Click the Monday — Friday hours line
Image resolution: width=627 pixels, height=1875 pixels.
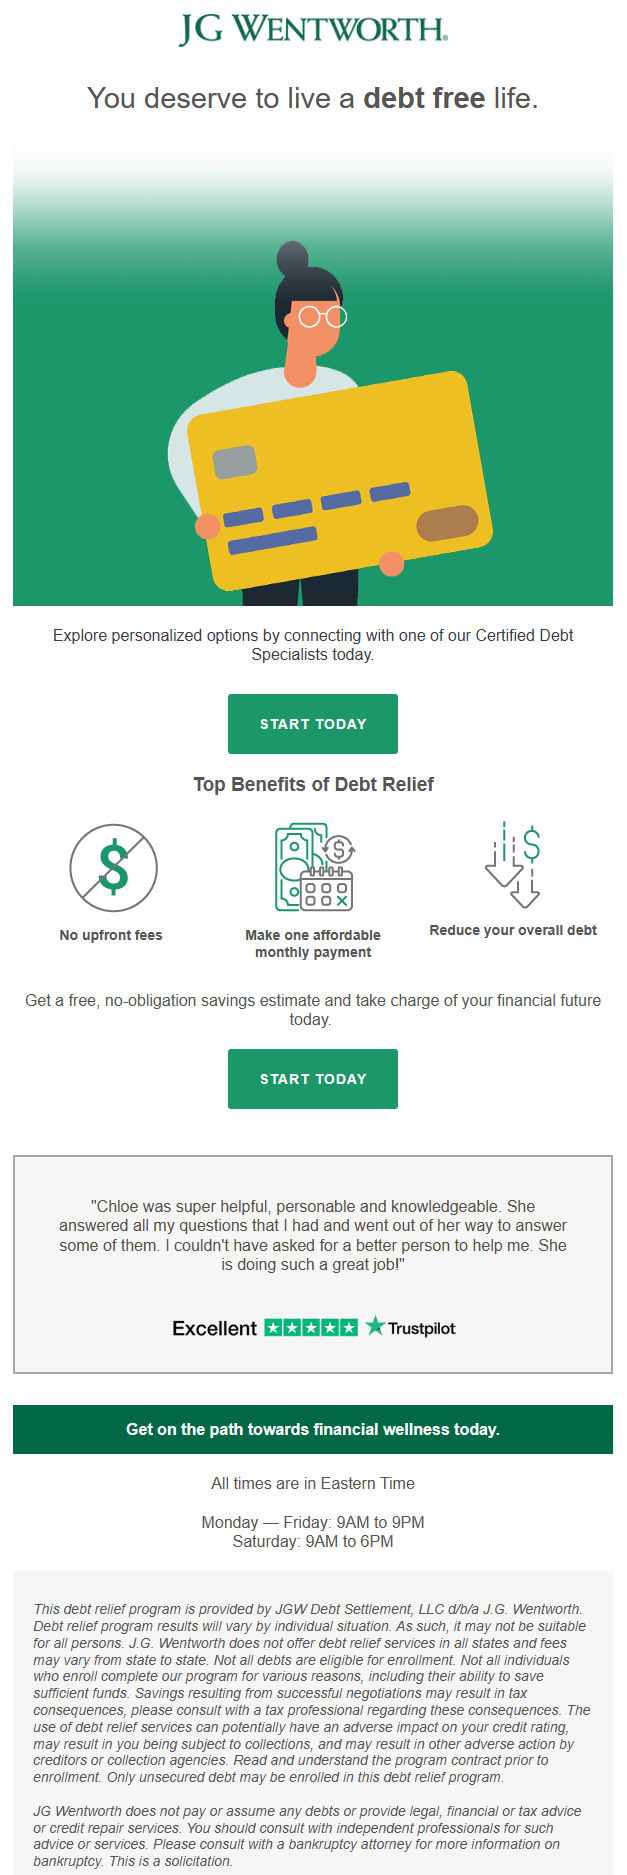[x=313, y=1522]
